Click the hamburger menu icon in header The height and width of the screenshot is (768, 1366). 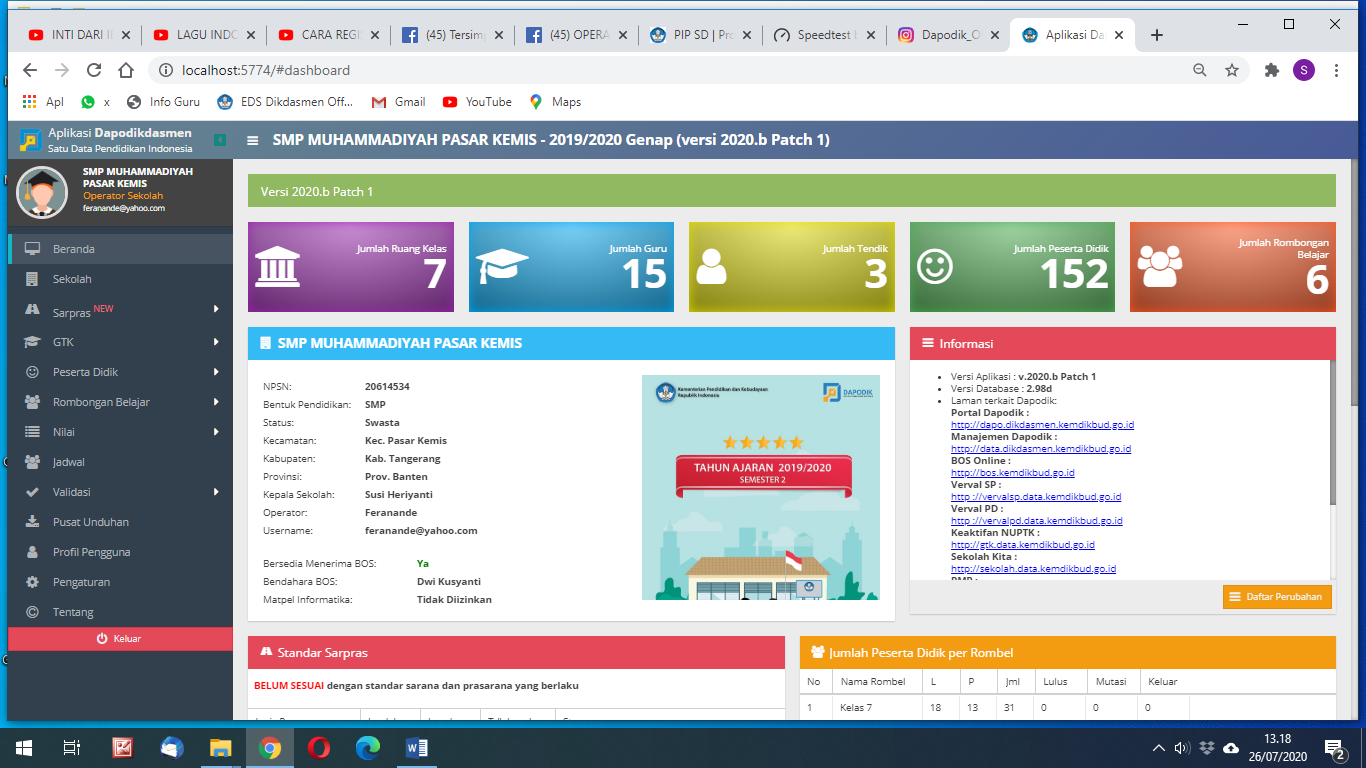[253, 141]
